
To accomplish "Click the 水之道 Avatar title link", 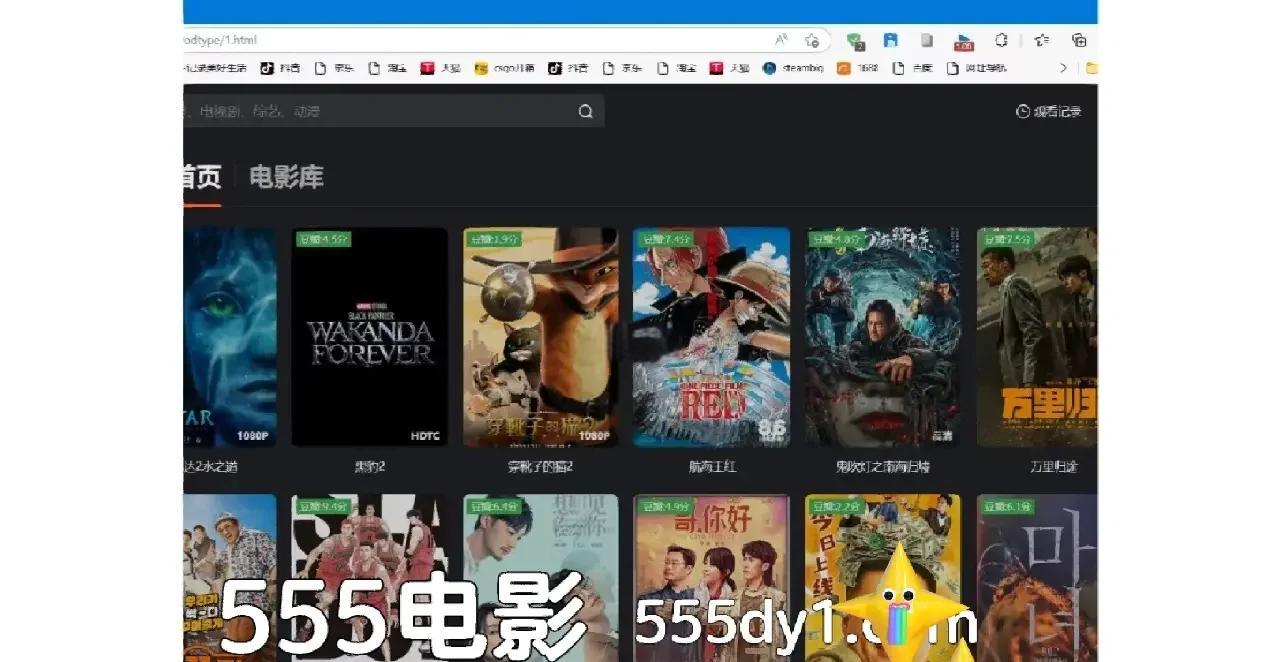I will pyautogui.click(x=211, y=467).
